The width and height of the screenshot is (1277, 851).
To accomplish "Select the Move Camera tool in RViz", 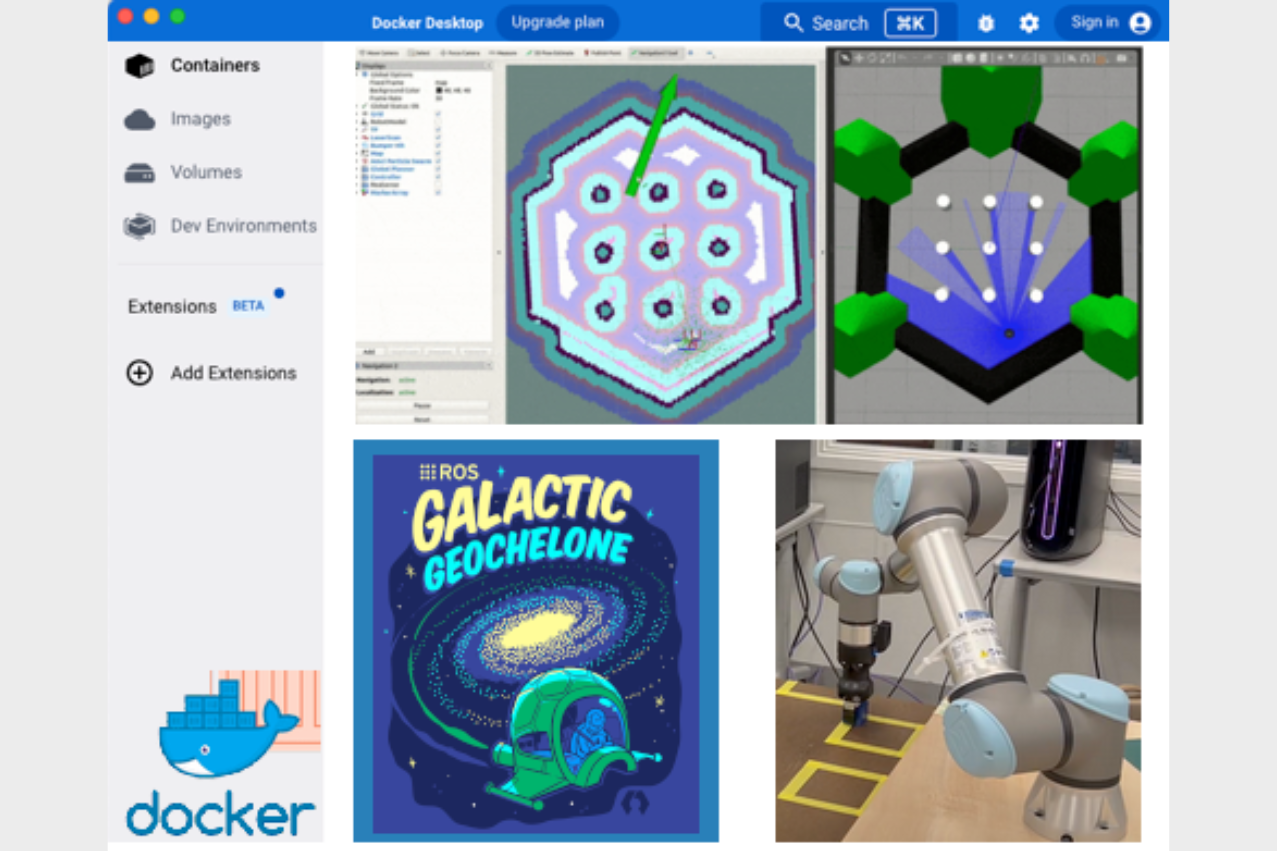I will (x=380, y=52).
